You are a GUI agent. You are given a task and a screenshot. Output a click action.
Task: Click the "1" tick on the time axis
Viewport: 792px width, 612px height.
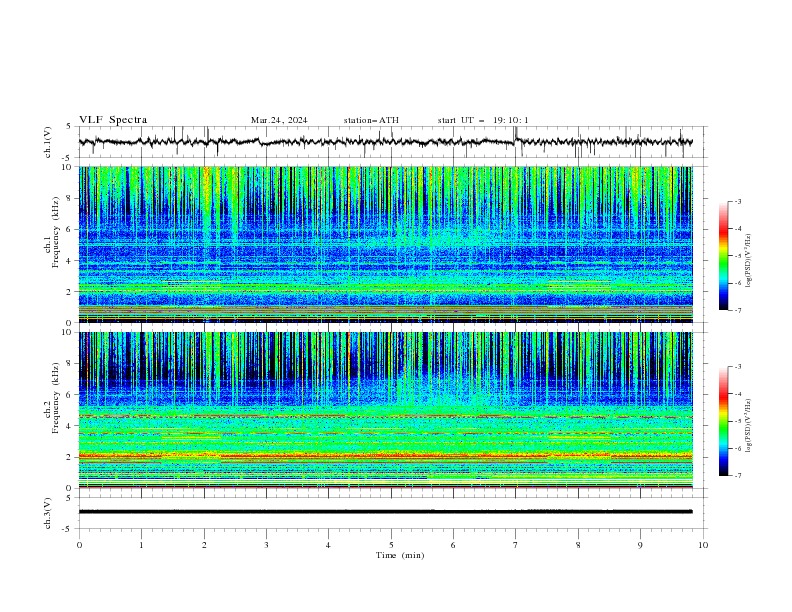coord(141,545)
